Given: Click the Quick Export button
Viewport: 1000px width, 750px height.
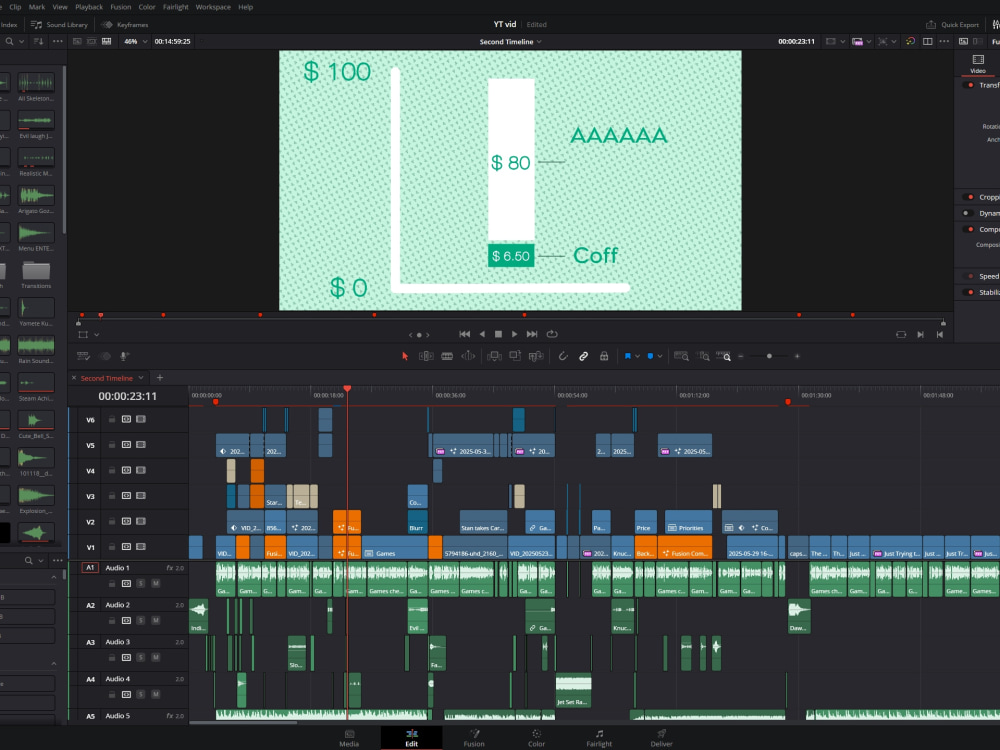Looking at the screenshot, I should coord(952,24).
